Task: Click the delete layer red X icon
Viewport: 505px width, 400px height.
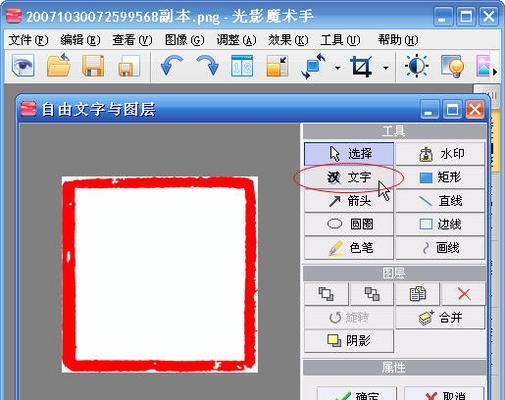Action: (x=463, y=294)
